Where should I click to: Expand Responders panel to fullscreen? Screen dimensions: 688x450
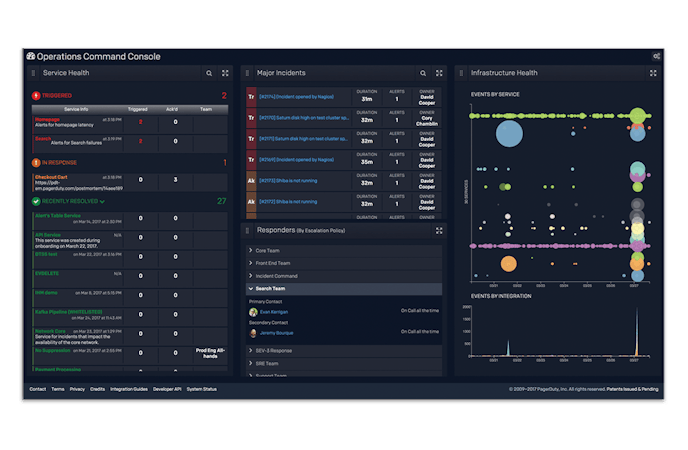439,231
